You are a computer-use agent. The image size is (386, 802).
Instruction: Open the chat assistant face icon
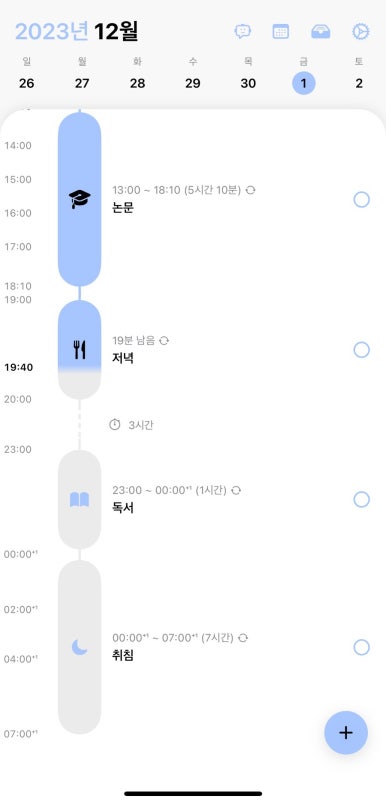pos(242,32)
